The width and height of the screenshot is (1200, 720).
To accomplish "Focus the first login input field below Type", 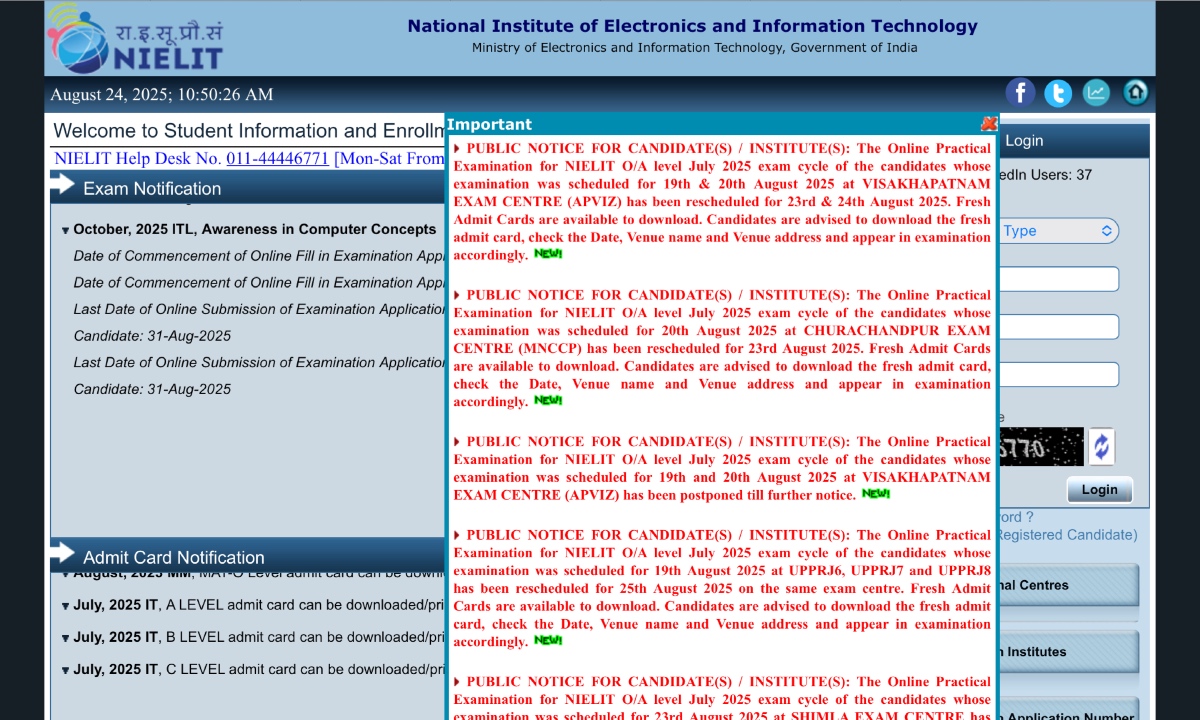I will (x=1058, y=279).
